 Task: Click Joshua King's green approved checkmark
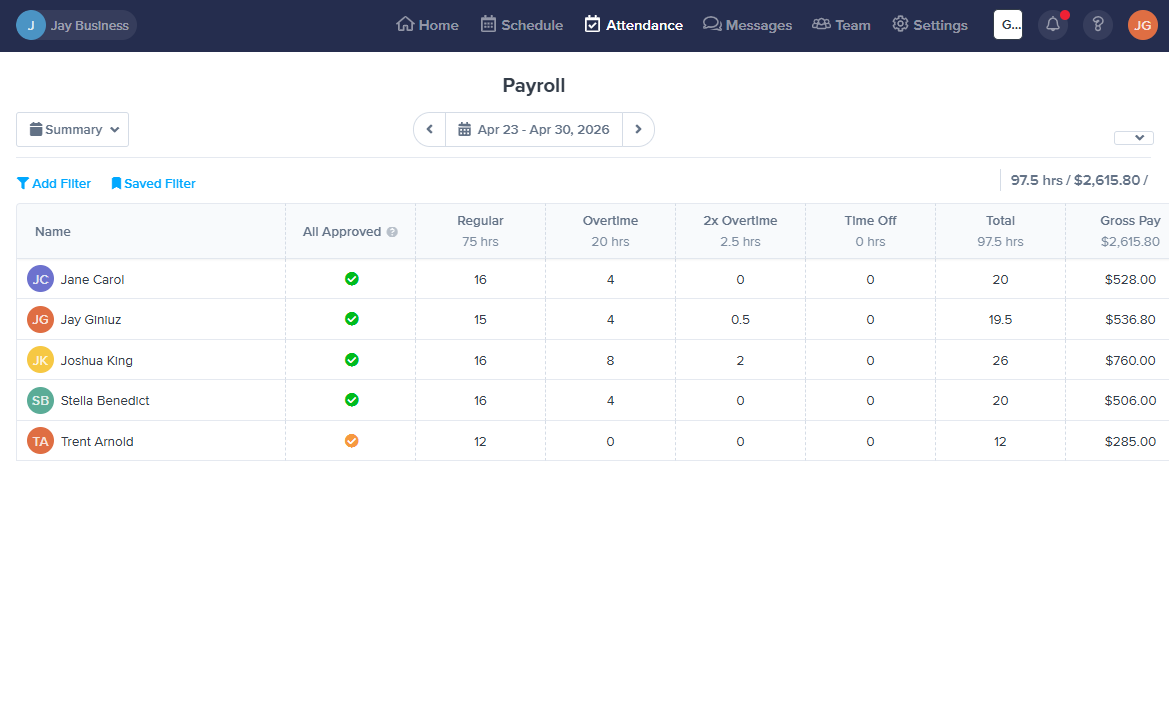pyautogui.click(x=352, y=359)
